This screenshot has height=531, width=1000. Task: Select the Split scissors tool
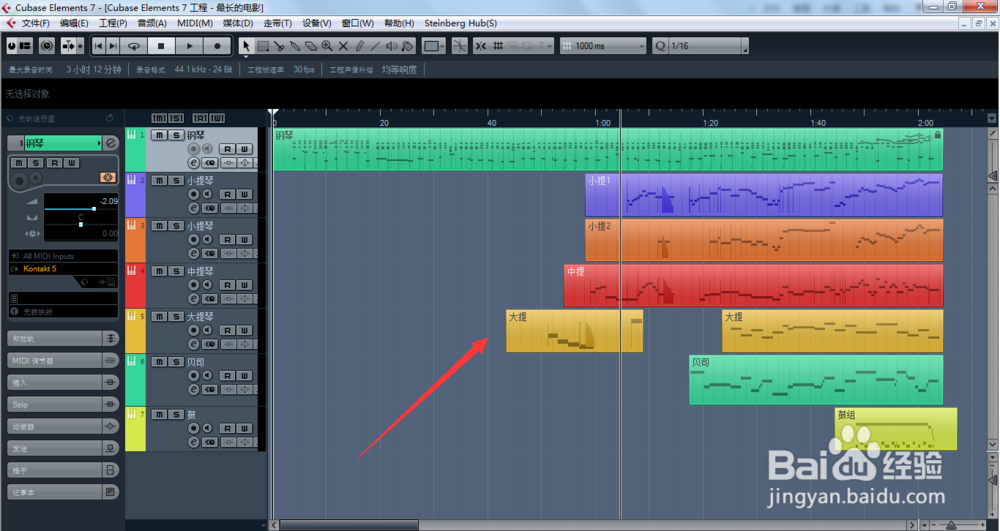279,46
